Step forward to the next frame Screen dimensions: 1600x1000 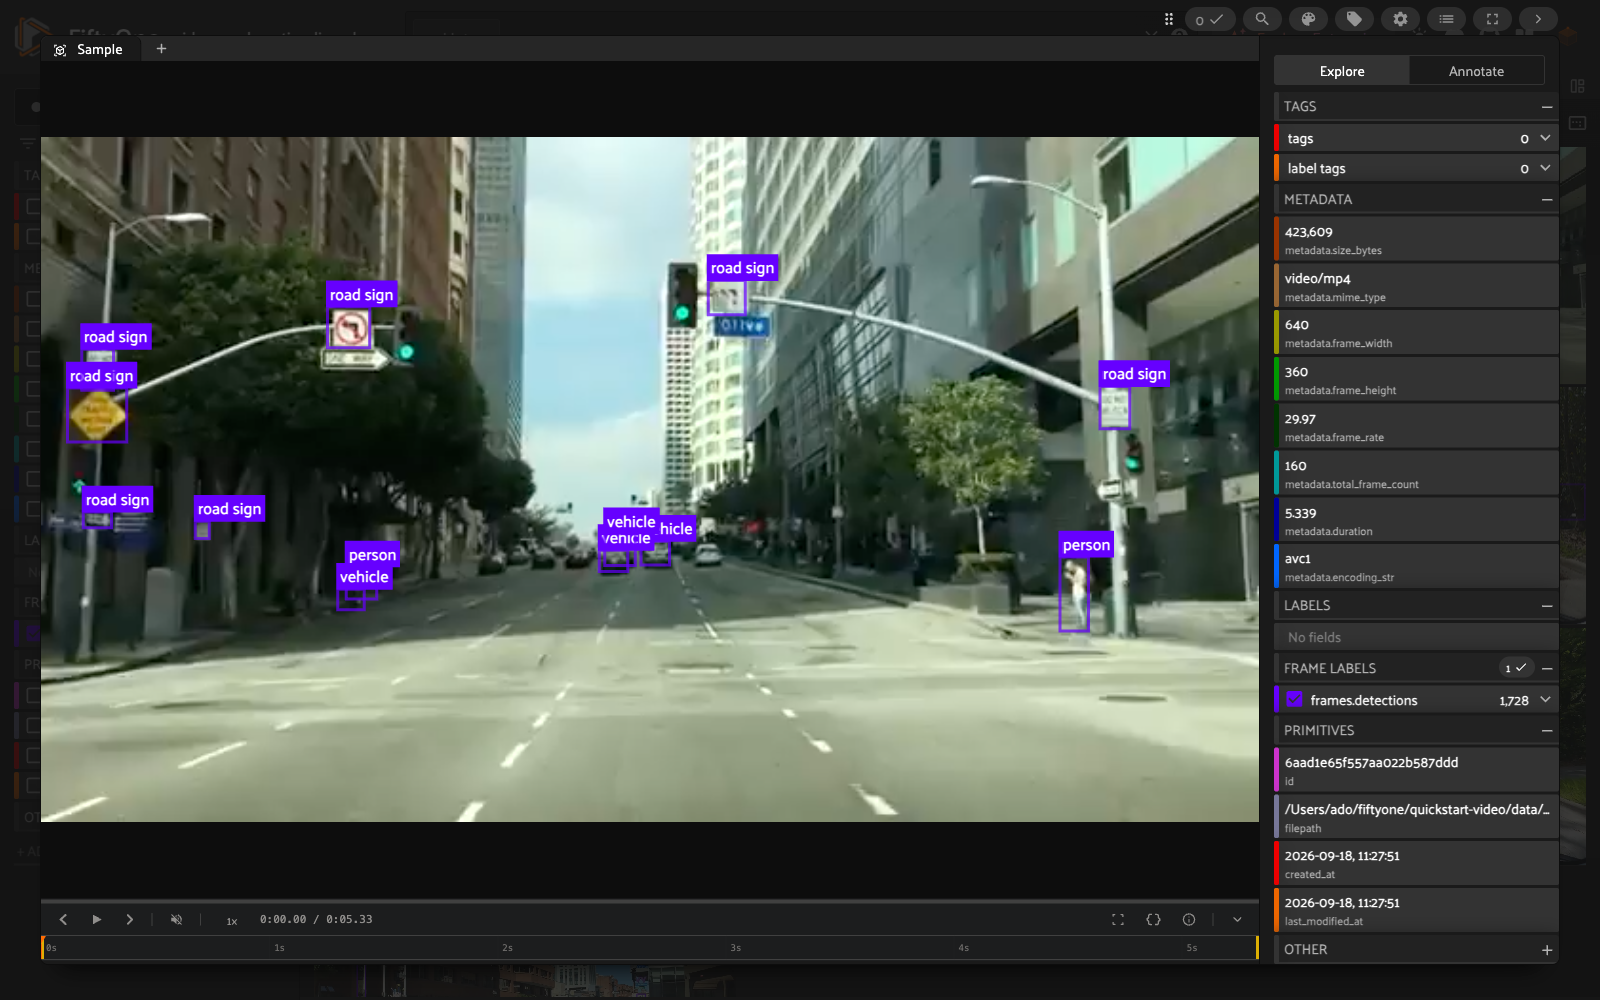[129, 919]
